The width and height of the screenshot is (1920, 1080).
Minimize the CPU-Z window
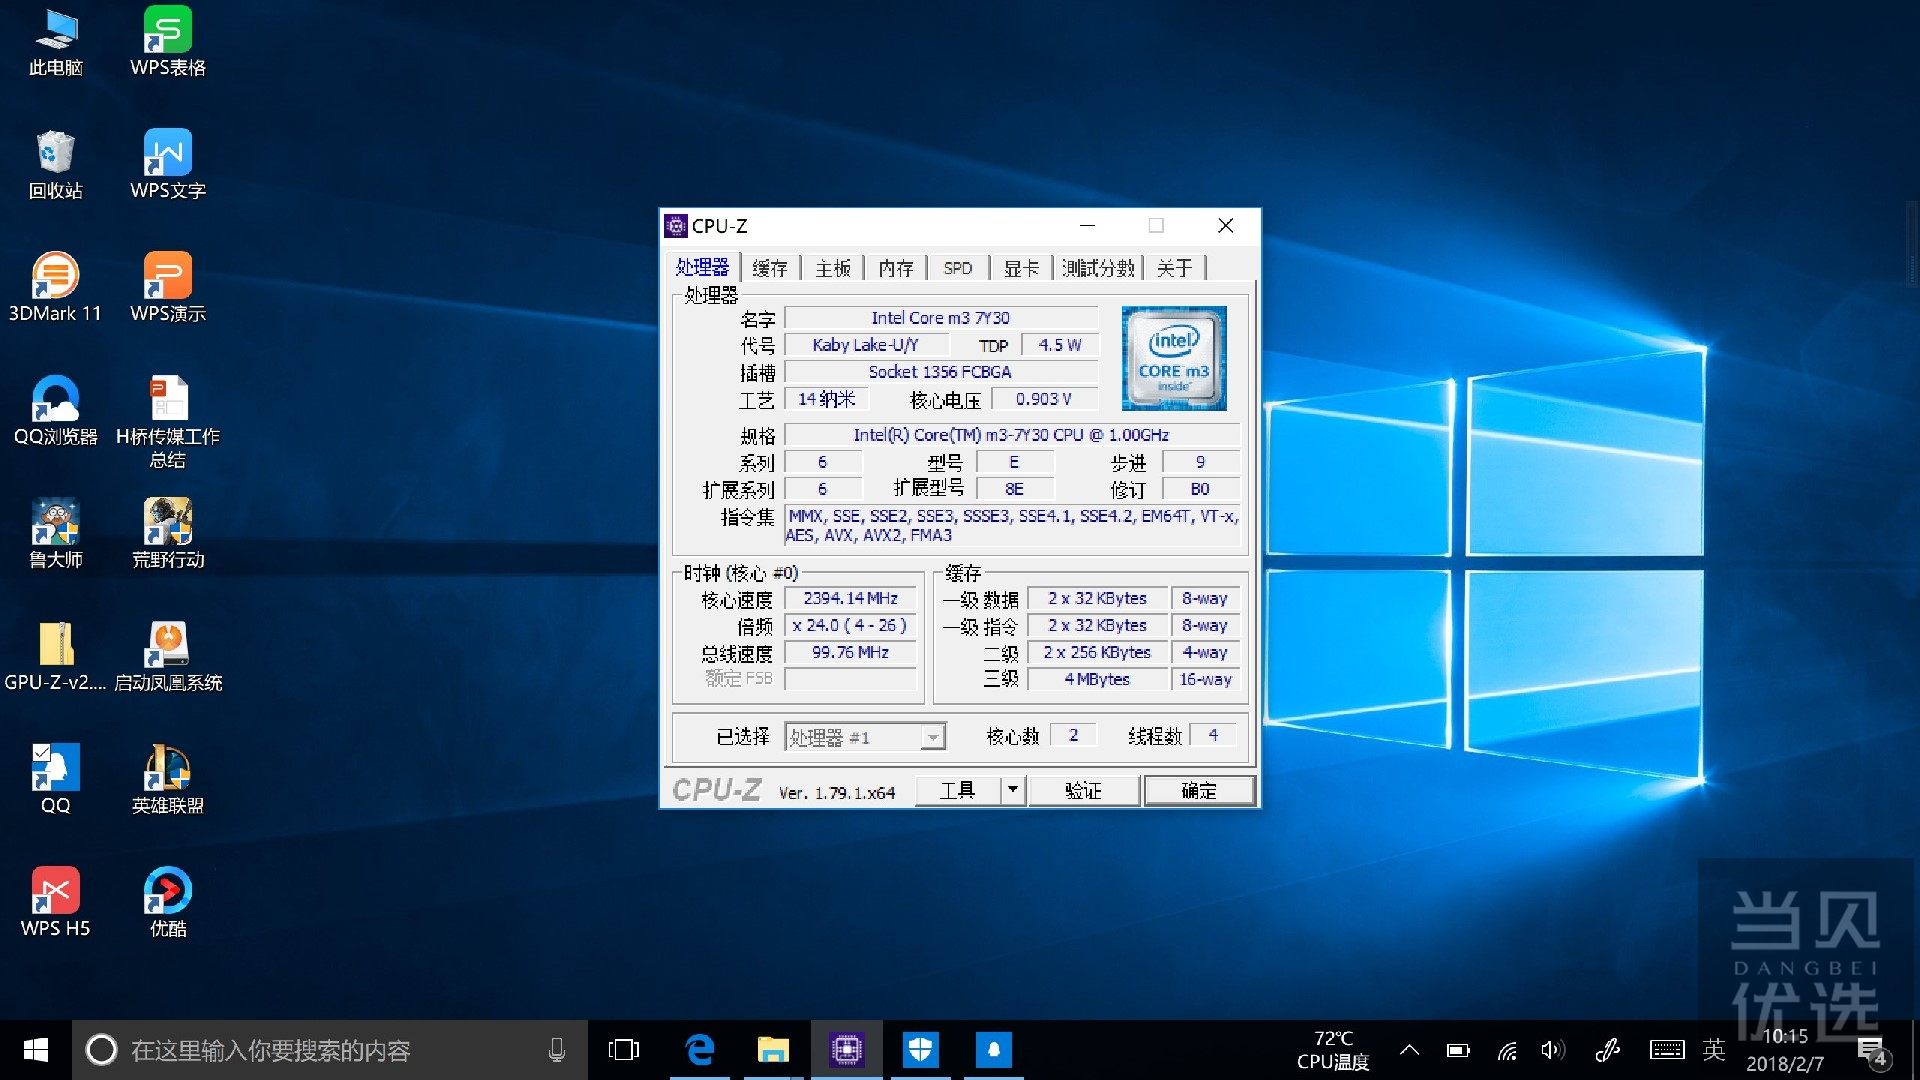1088,226
